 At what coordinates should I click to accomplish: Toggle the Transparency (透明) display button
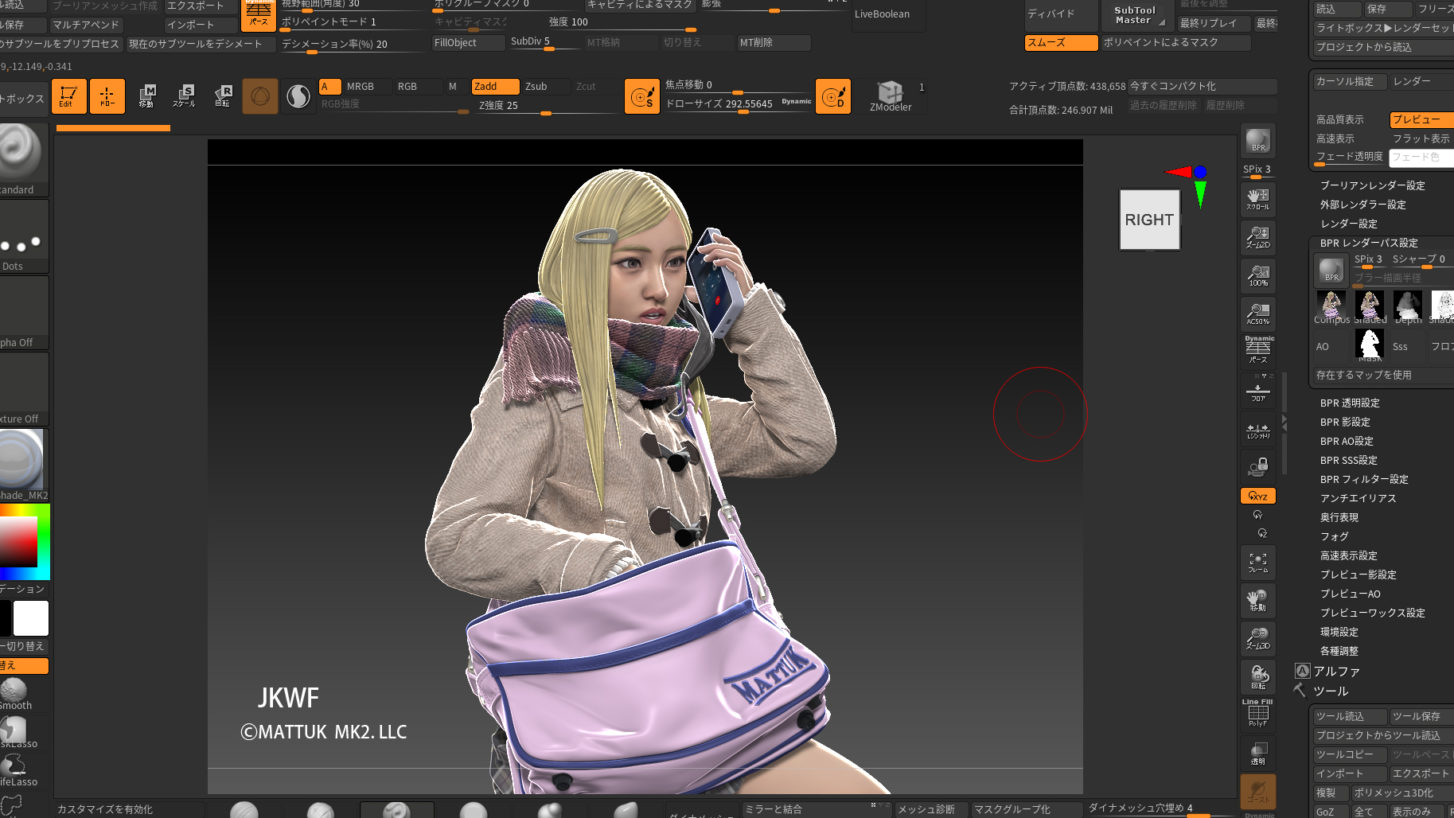click(x=1258, y=752)
